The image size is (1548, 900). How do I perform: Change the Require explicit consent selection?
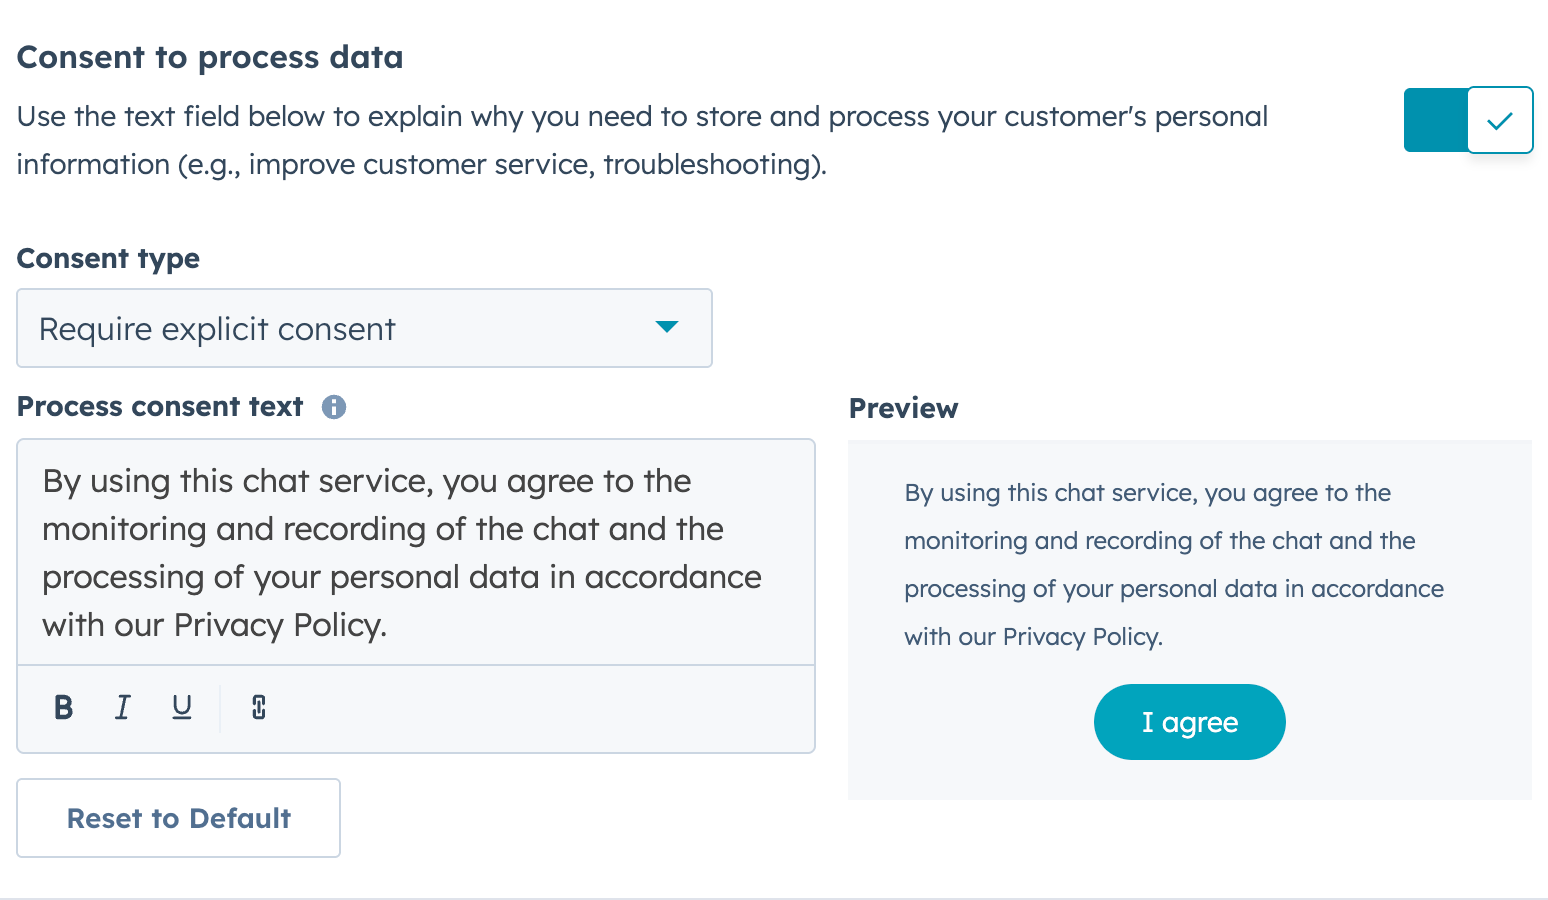[364, 328]
